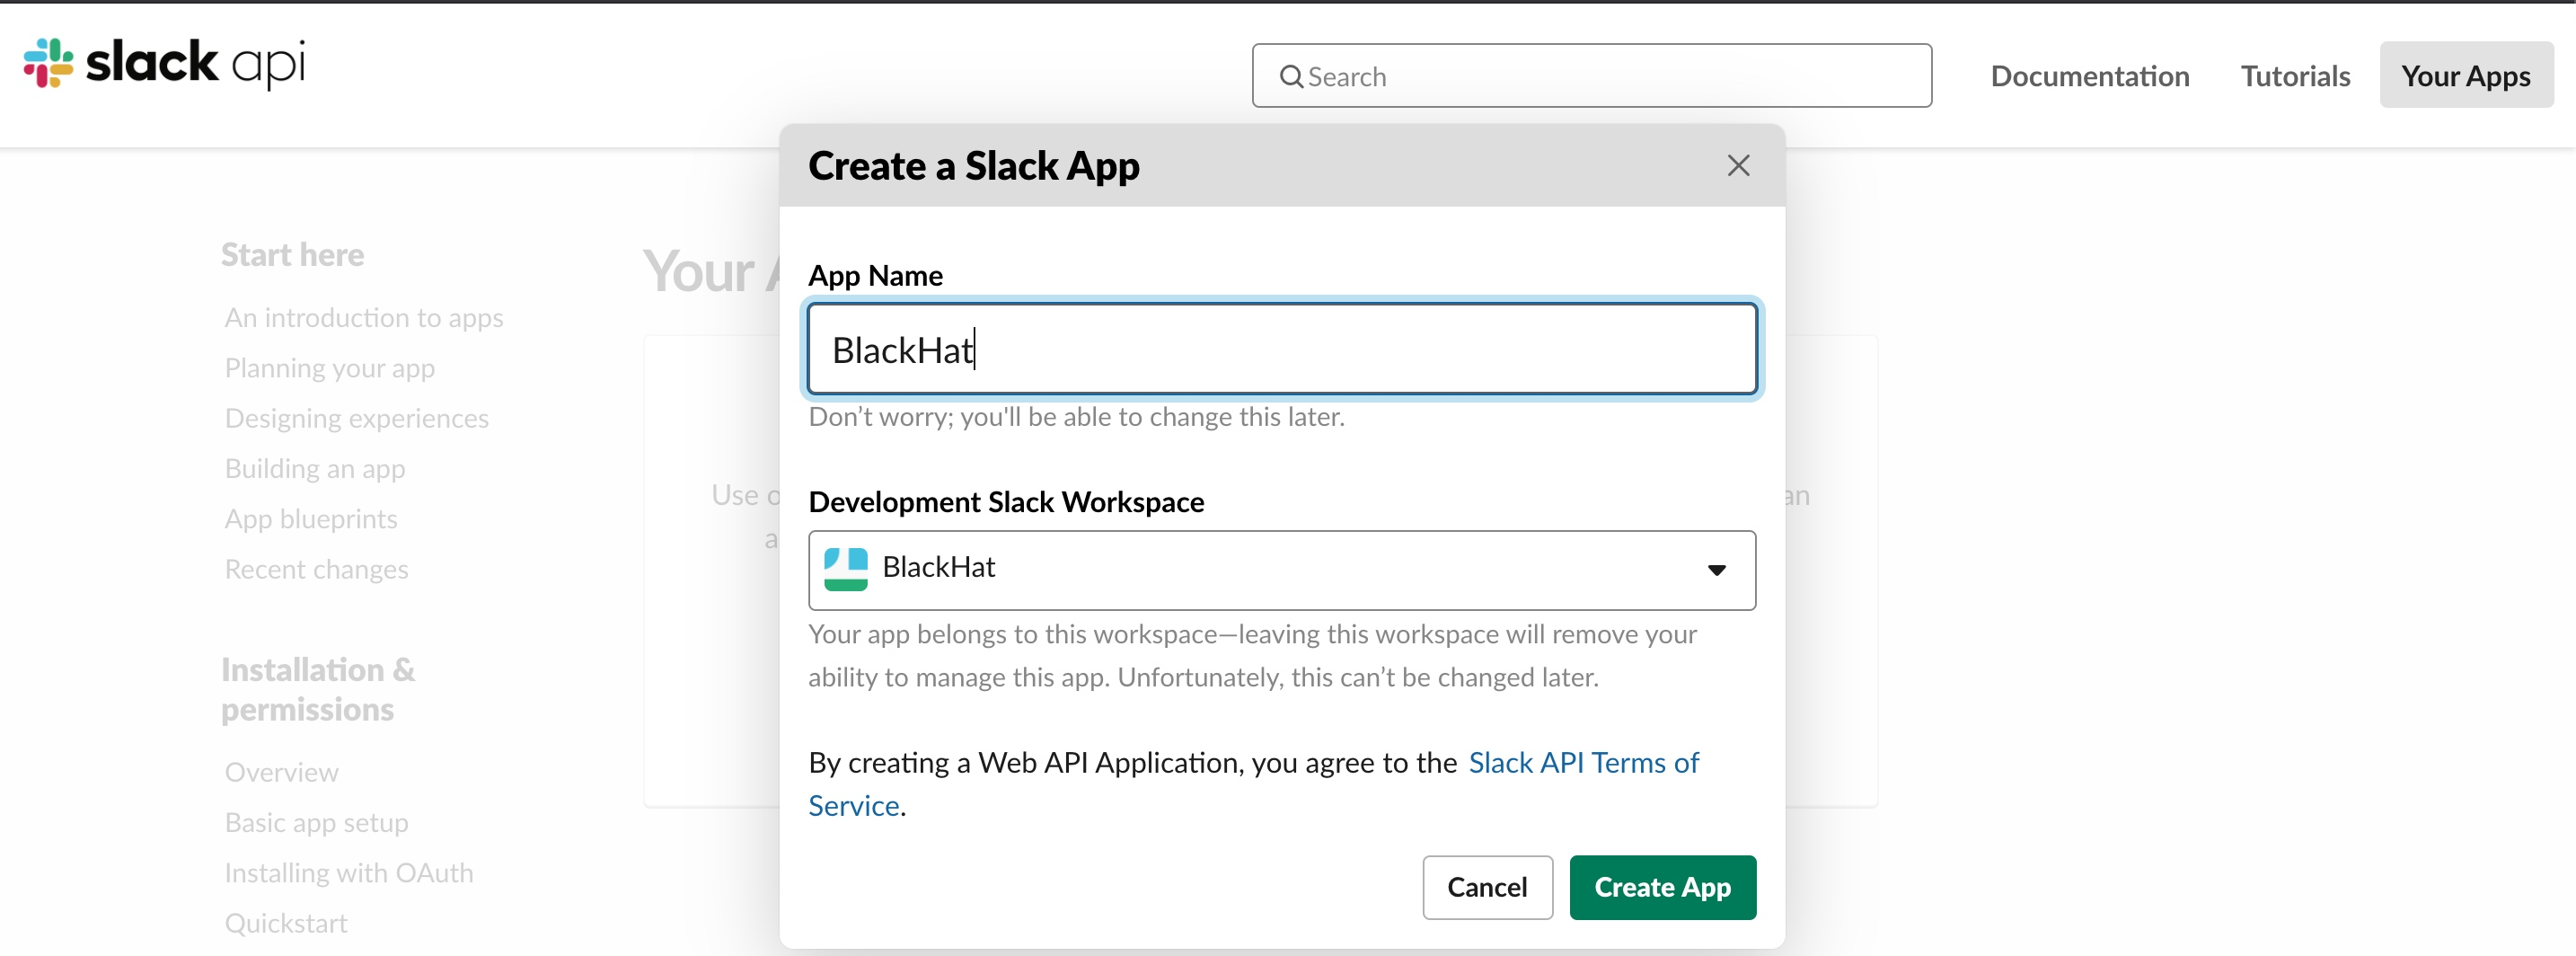2576x956 pixels.
Task: Open Your Apps tab
Action: click(2465, 77)
